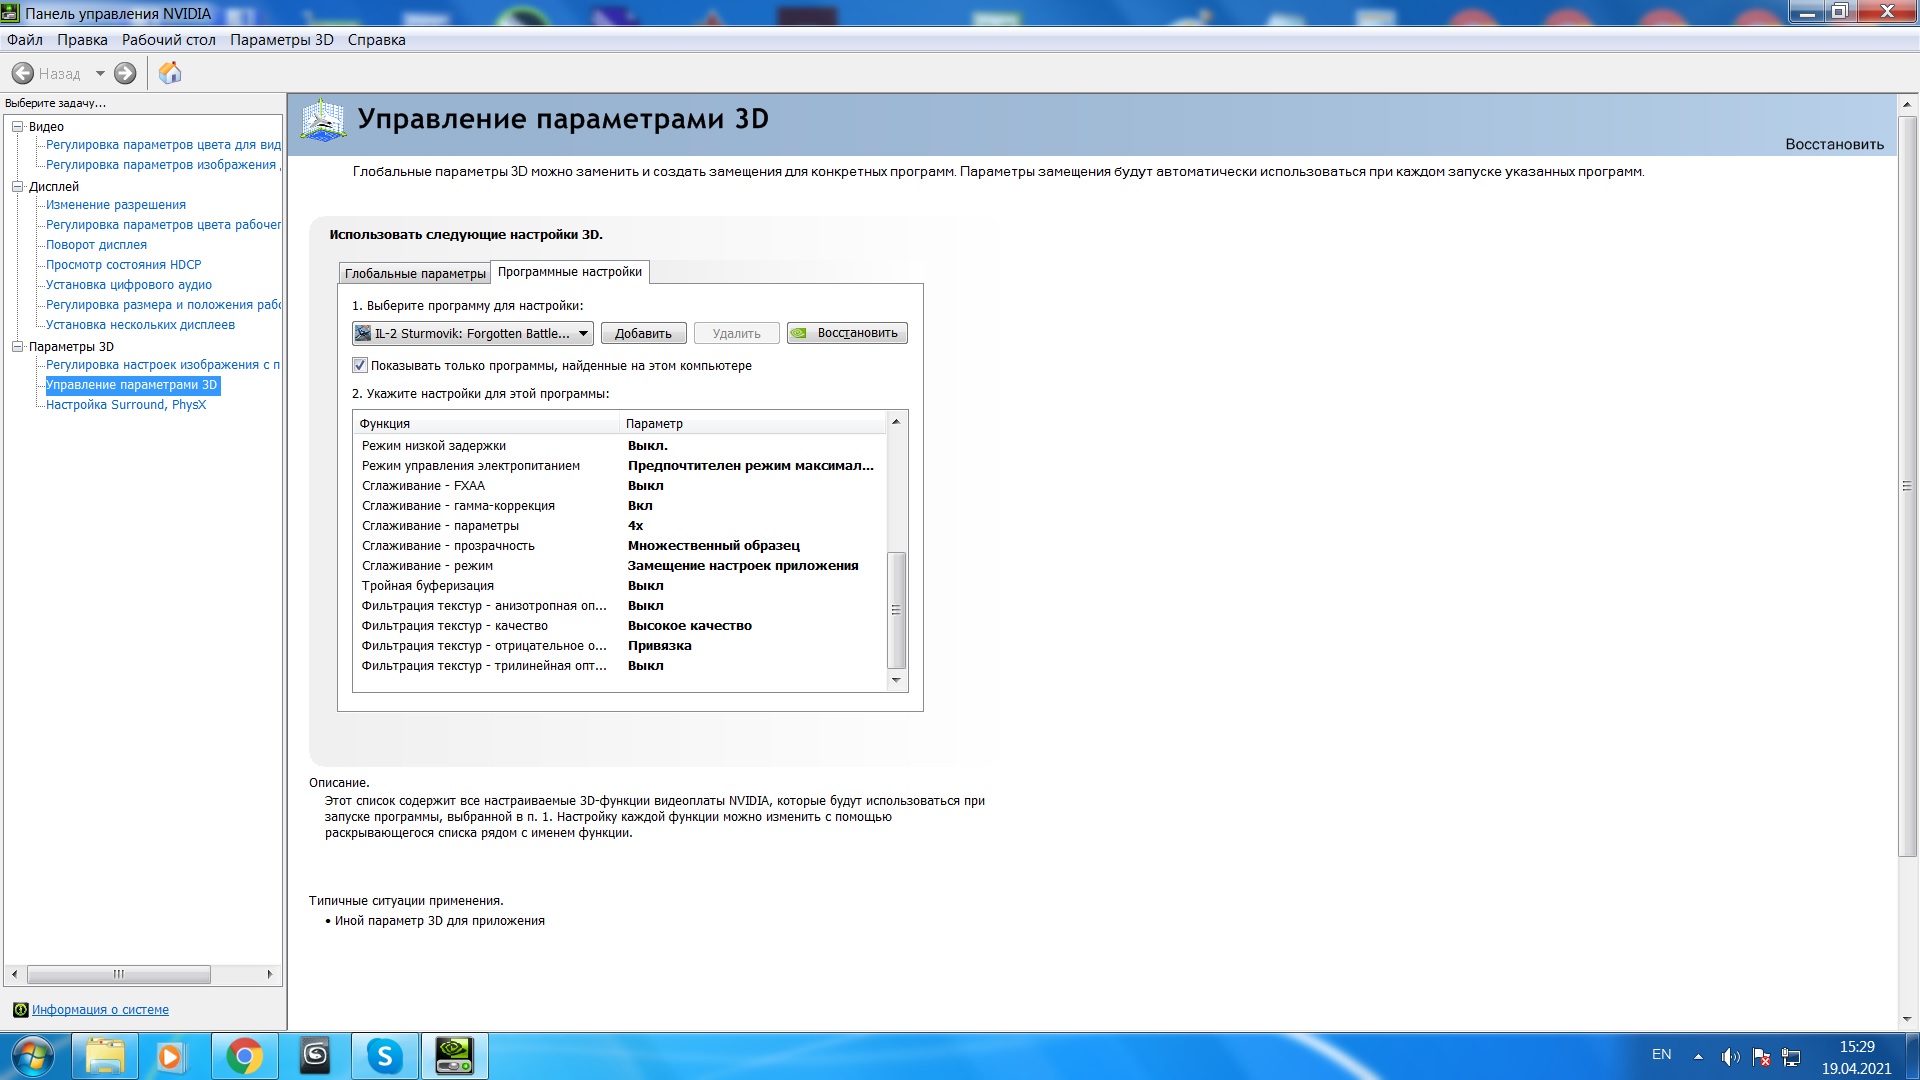Image resolution: width=1920 pixels, height=1080 pixels.
Task: Click the Восстановить program button
Action: coord(847,333)
